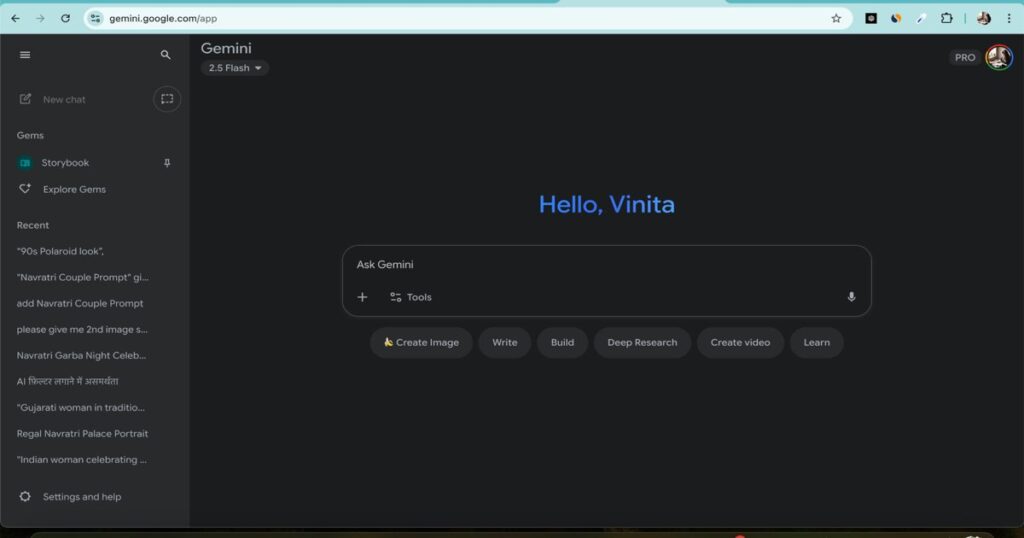Image resolution: width=1024 pixels, height=538 pixels.
Task: Click the plus icon to add files
Action: pos(362,297)
